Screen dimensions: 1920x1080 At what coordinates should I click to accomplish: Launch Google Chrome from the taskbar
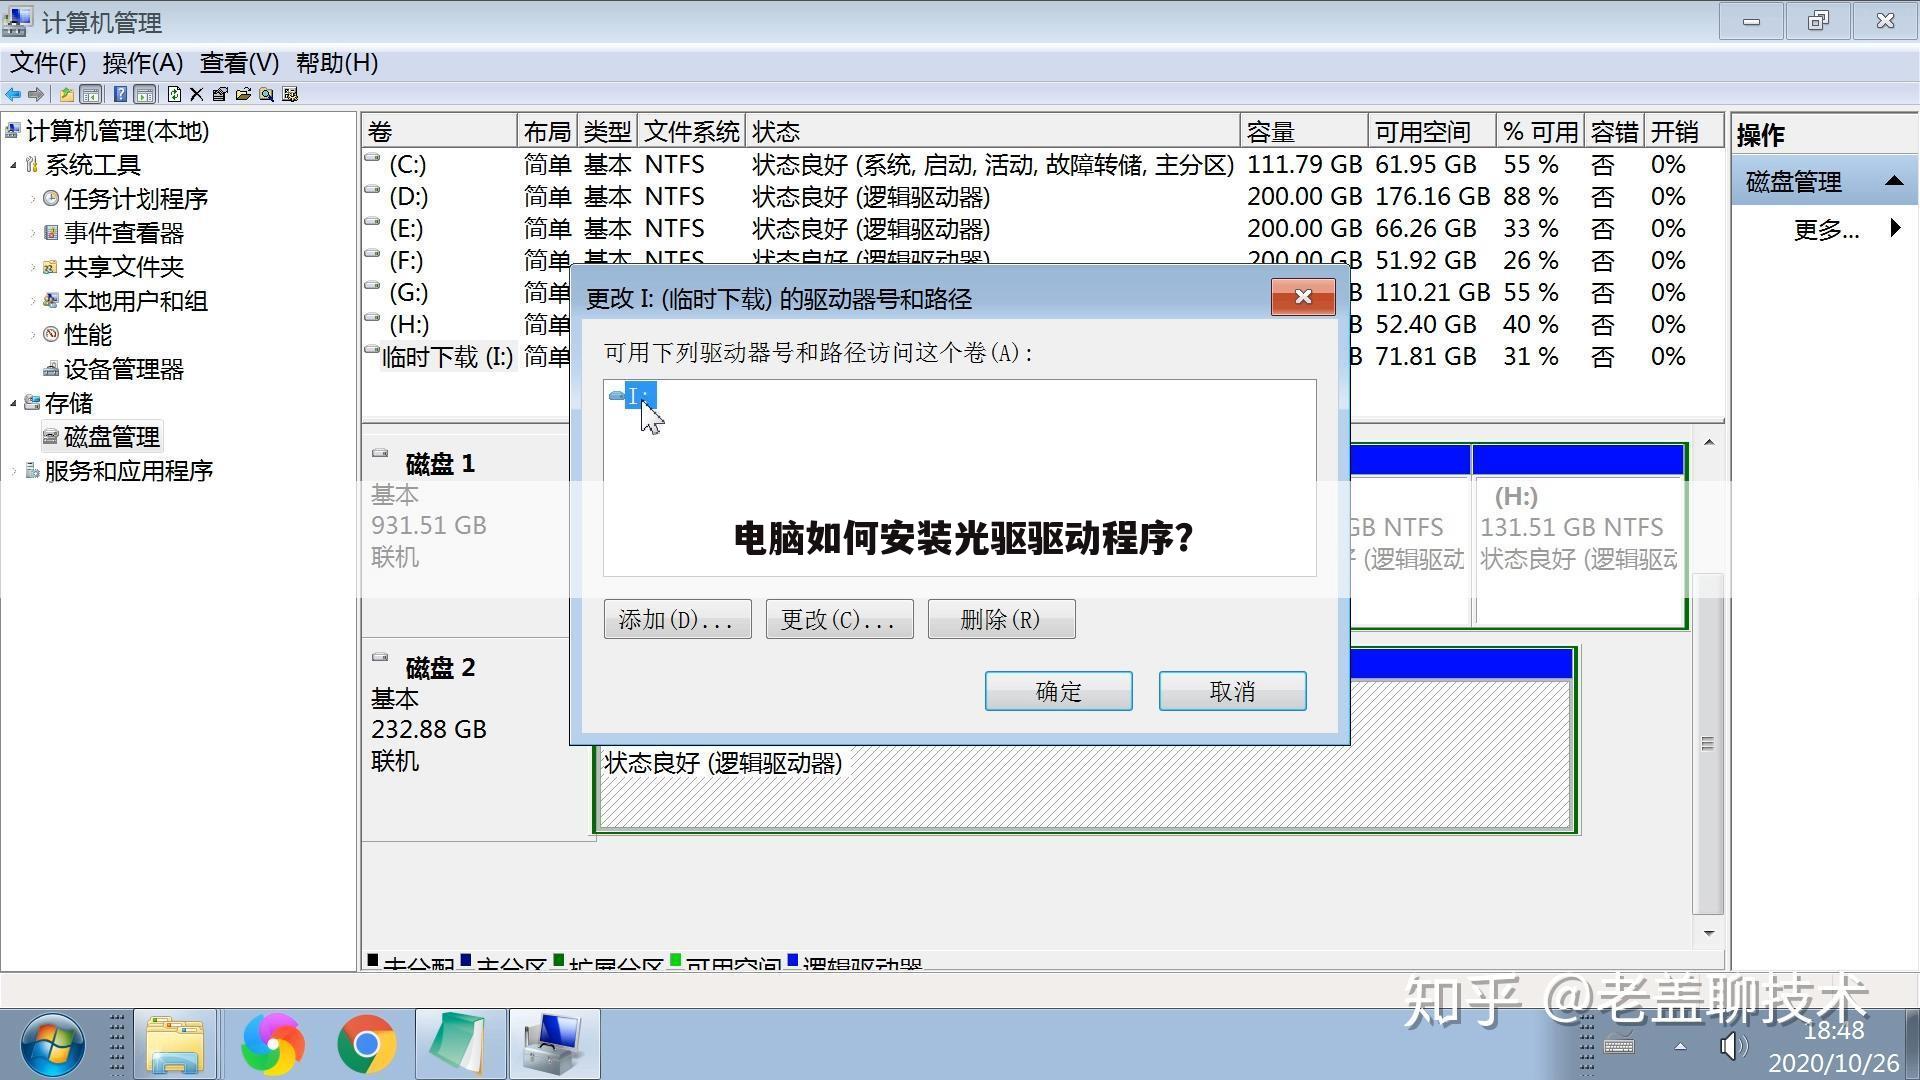pos(367,1044)
